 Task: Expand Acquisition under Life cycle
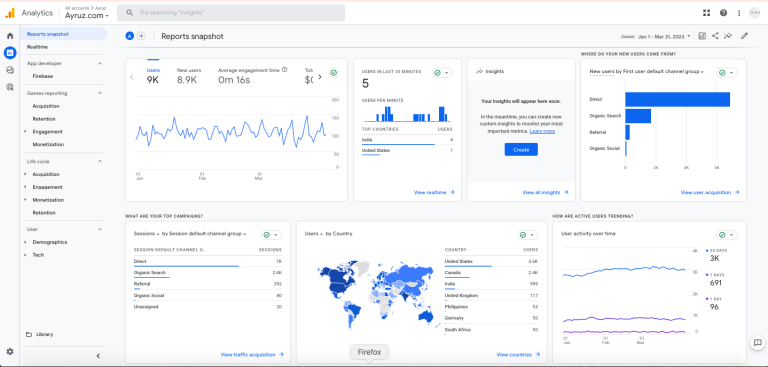25,174
